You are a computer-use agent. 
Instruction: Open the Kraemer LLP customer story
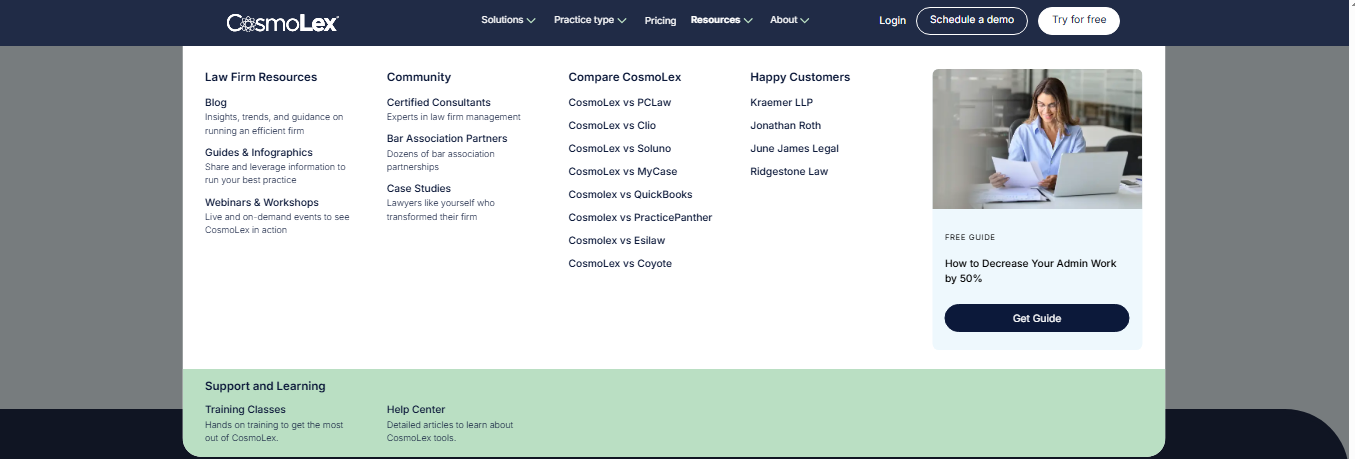782,102
